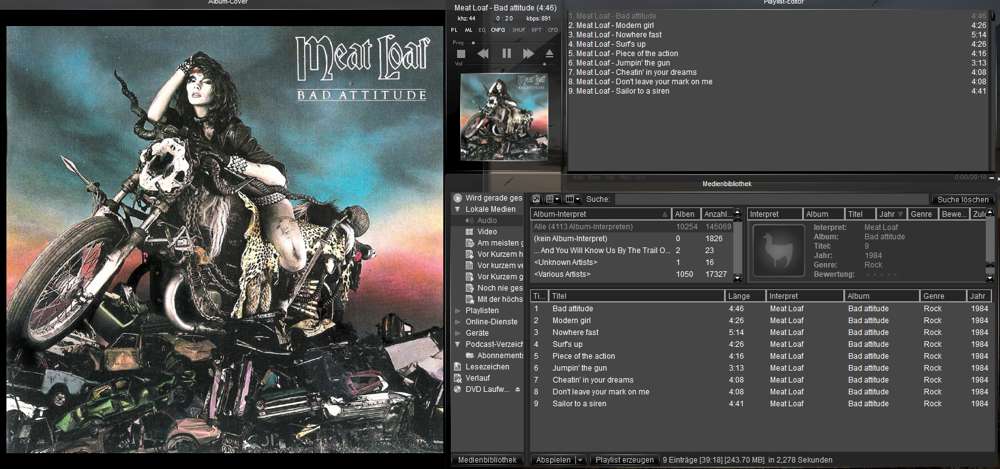Skip to the previous track
This screenshot has height=469, width=1000.
pyautogui.click(x=483, y=53)
